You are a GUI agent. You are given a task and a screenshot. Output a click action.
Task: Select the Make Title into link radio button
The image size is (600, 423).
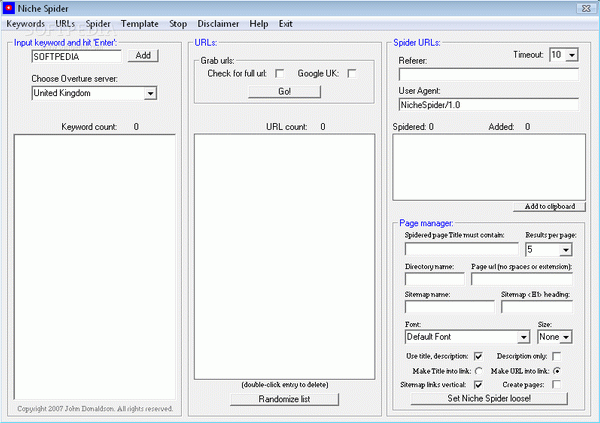point(479,371)
